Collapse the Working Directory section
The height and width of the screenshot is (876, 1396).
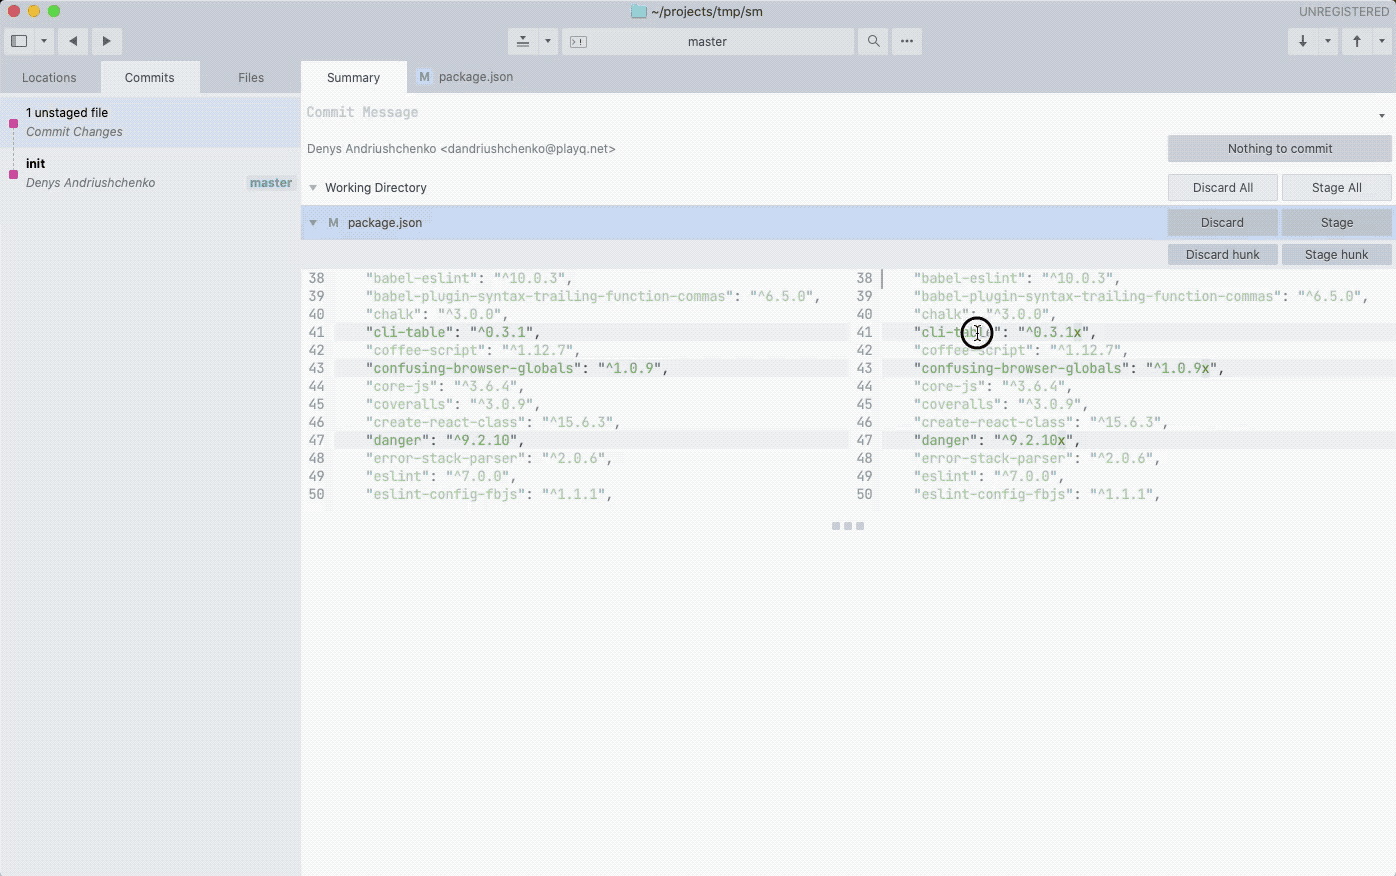[313, 187]
